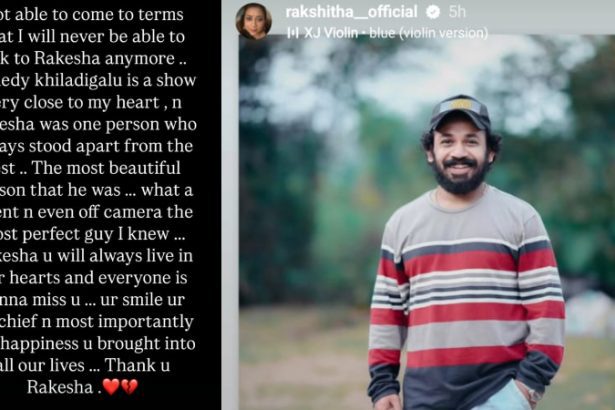Open the XJ Violin artist label
The width and height of the screenshot is (615, 410).
pyautogui.click(x=331, y=33)
